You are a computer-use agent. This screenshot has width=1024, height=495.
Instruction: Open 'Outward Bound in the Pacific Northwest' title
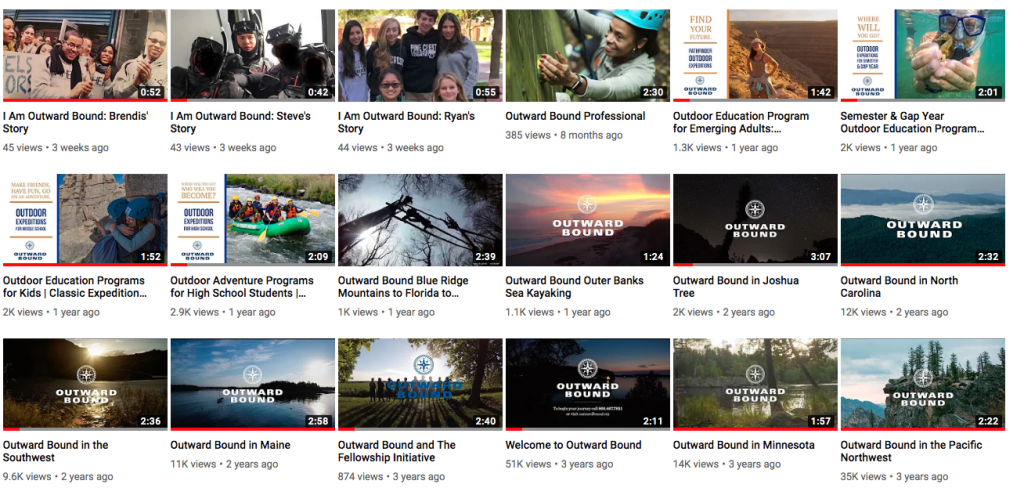911,451
